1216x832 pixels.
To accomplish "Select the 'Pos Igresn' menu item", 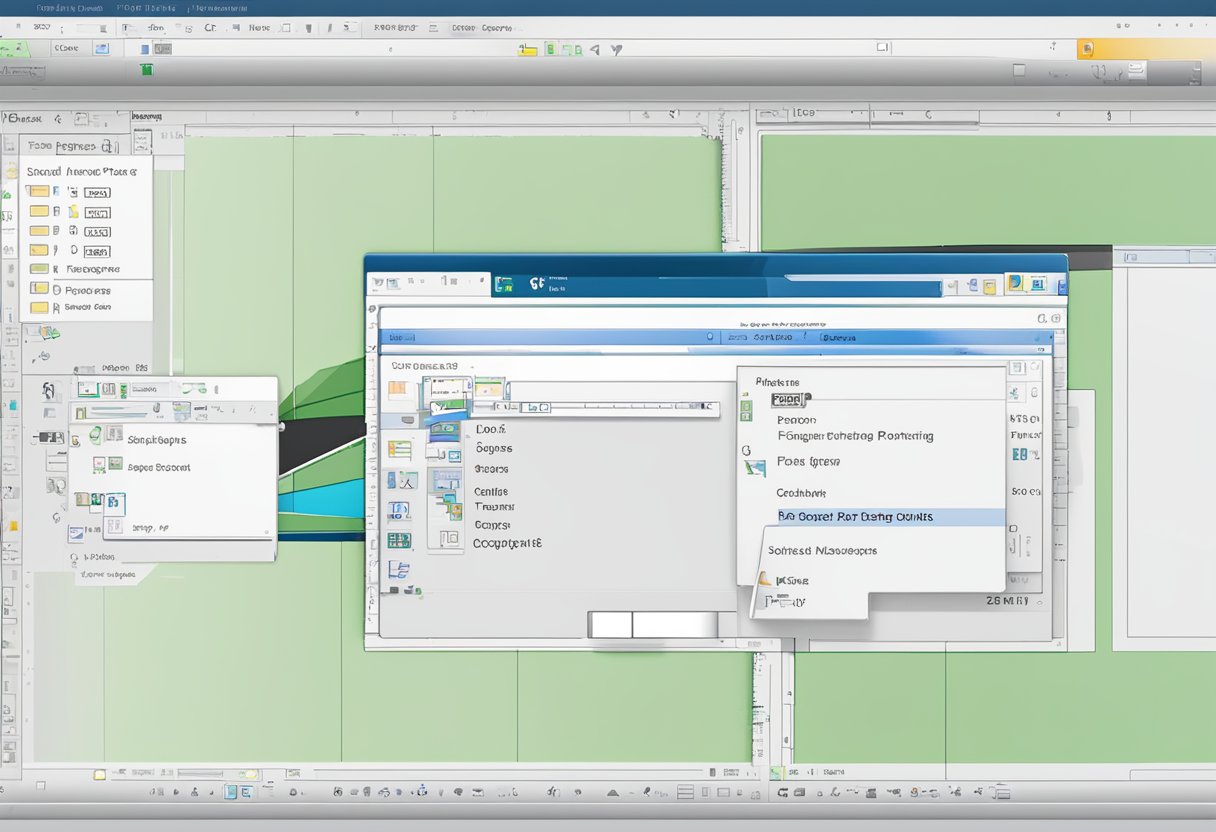I will (808, 462).
